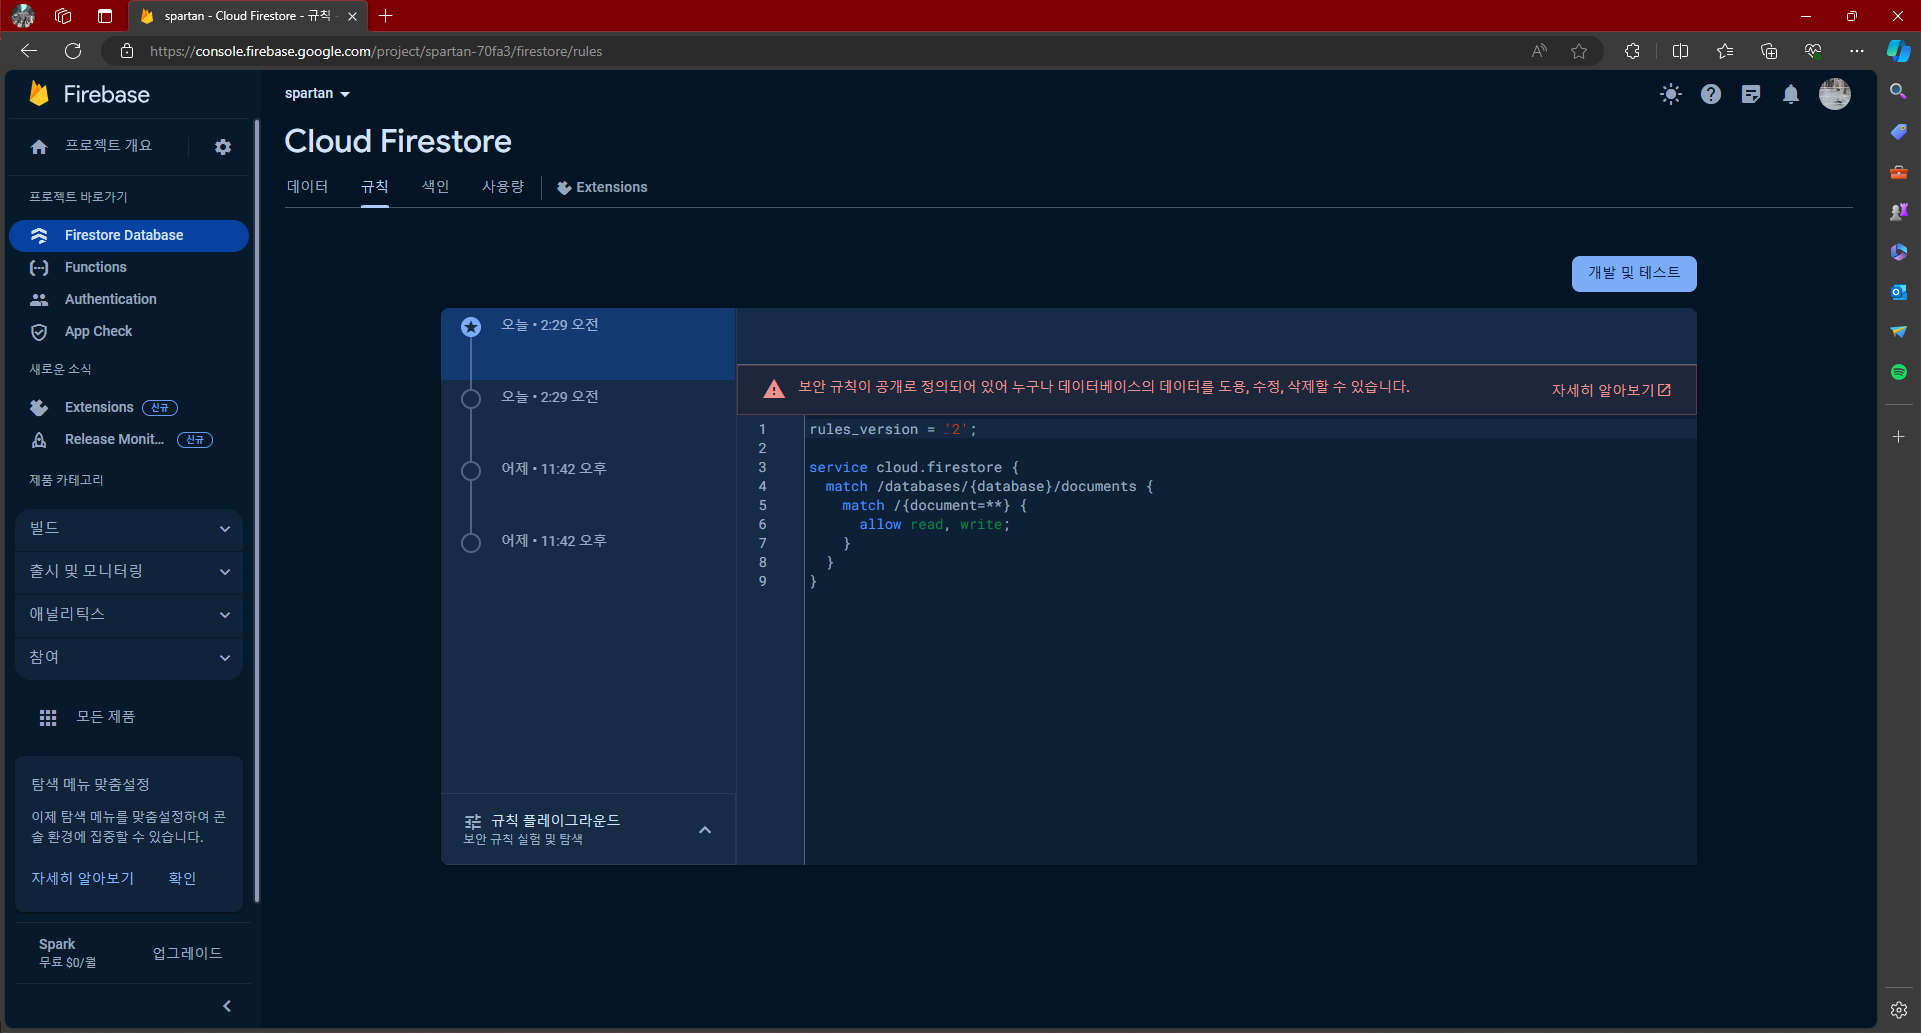Open browser settings and more menu
This screenshot has height=1033, width=1921.
click(1857, 51)
